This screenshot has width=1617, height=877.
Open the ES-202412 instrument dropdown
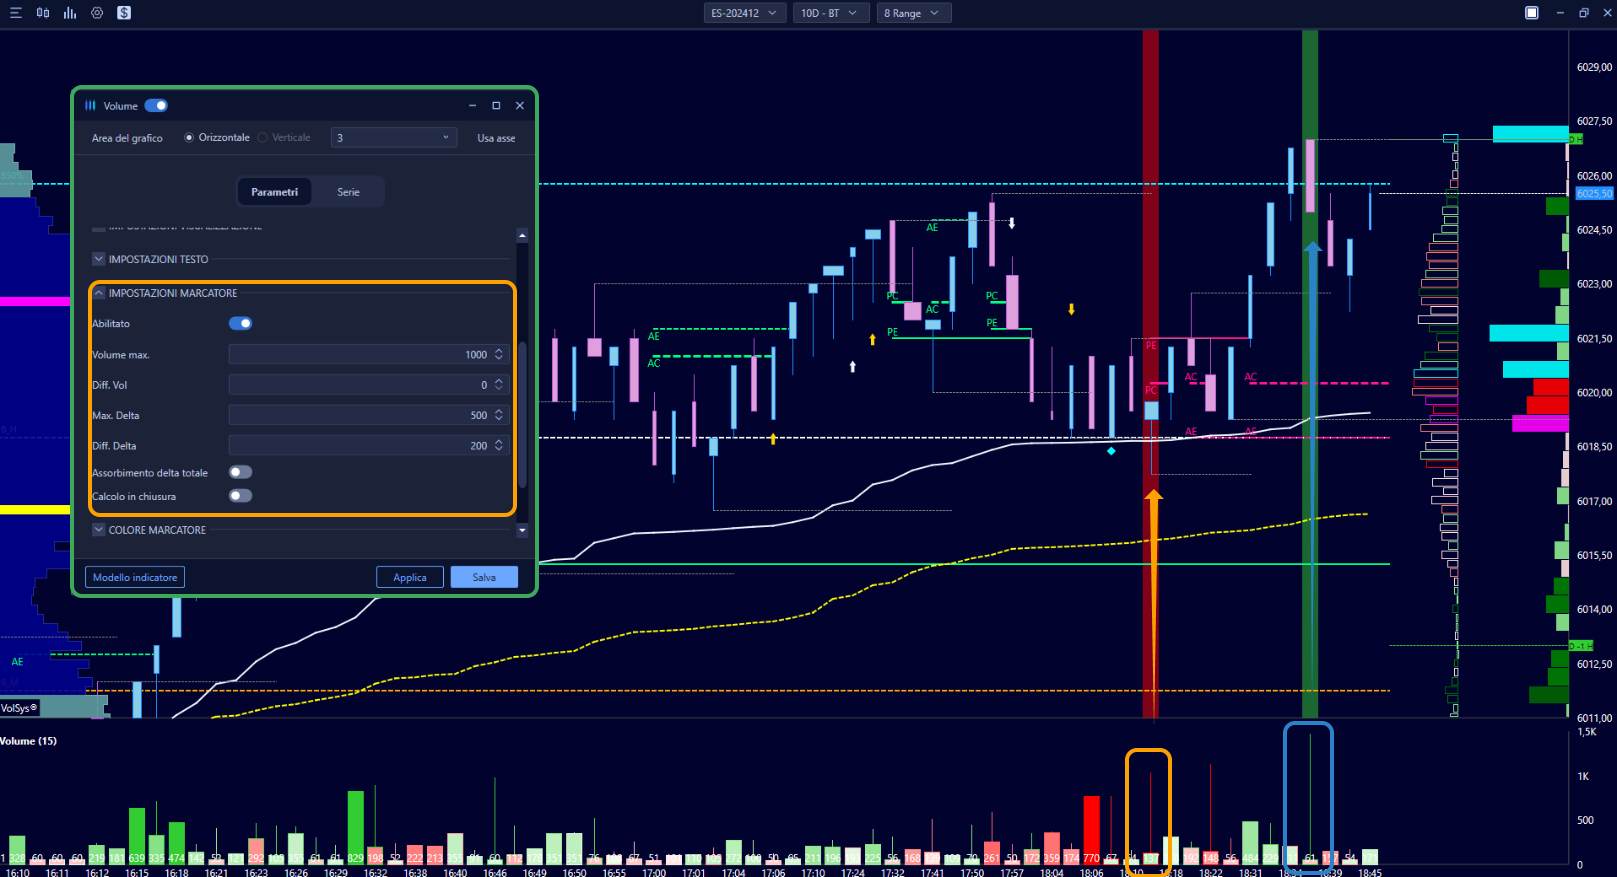[744, 13]
